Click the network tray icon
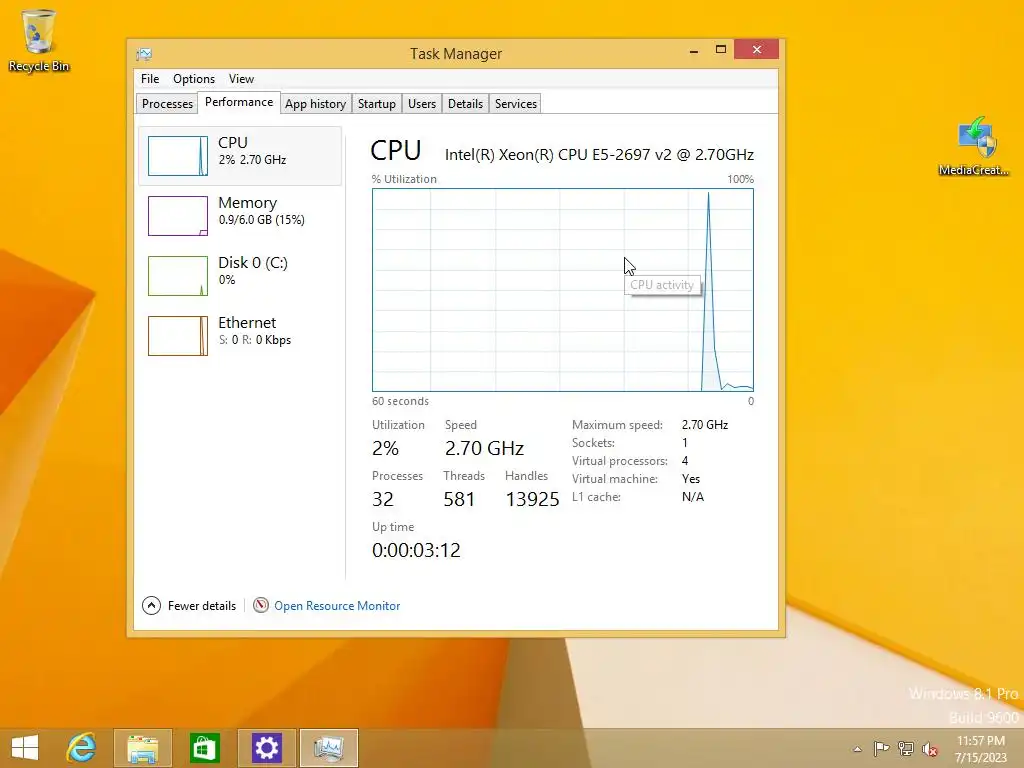 (x=906, y=748)
